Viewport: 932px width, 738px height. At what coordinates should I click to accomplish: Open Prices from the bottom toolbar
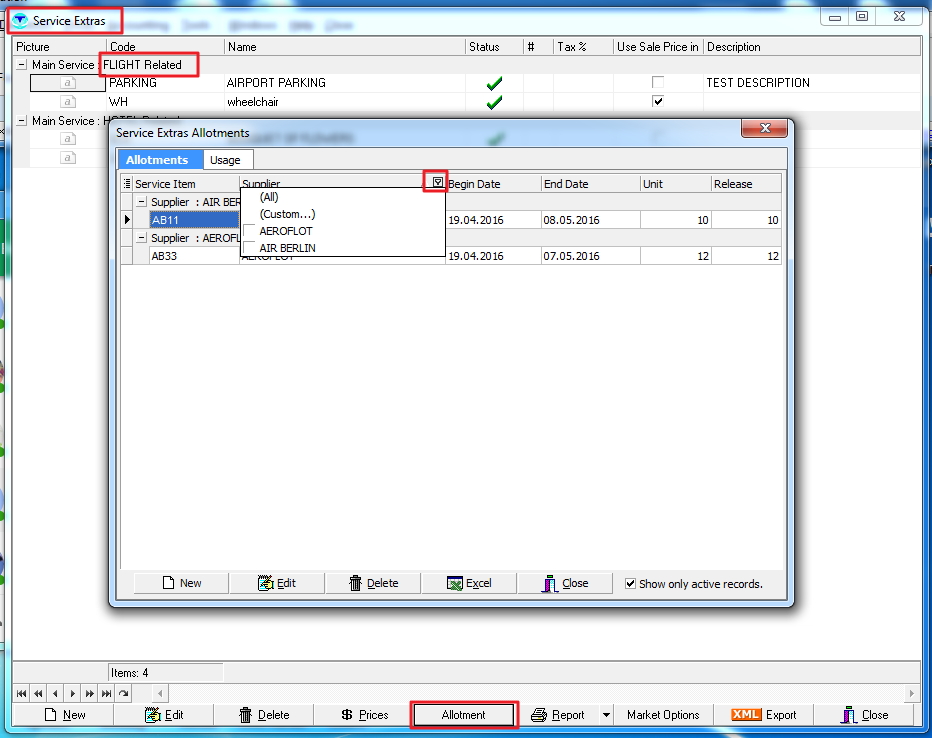364,715
